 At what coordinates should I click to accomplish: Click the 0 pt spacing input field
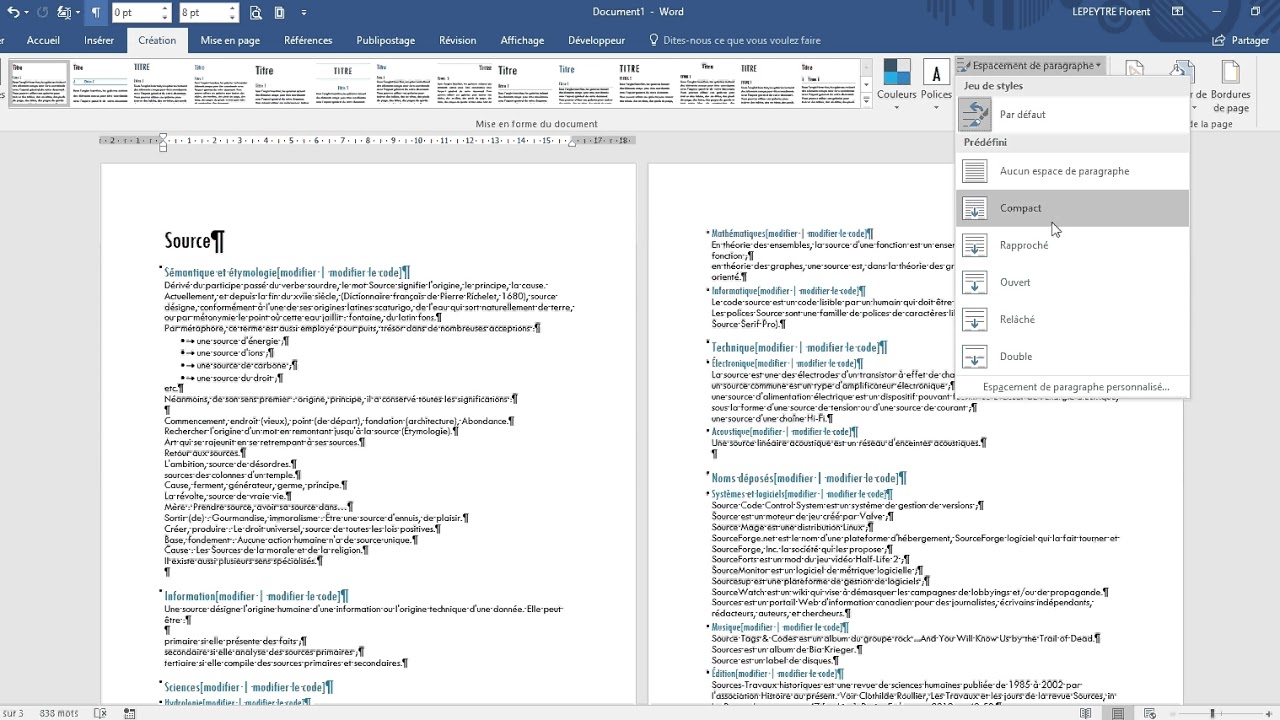[x=135, y=13]
